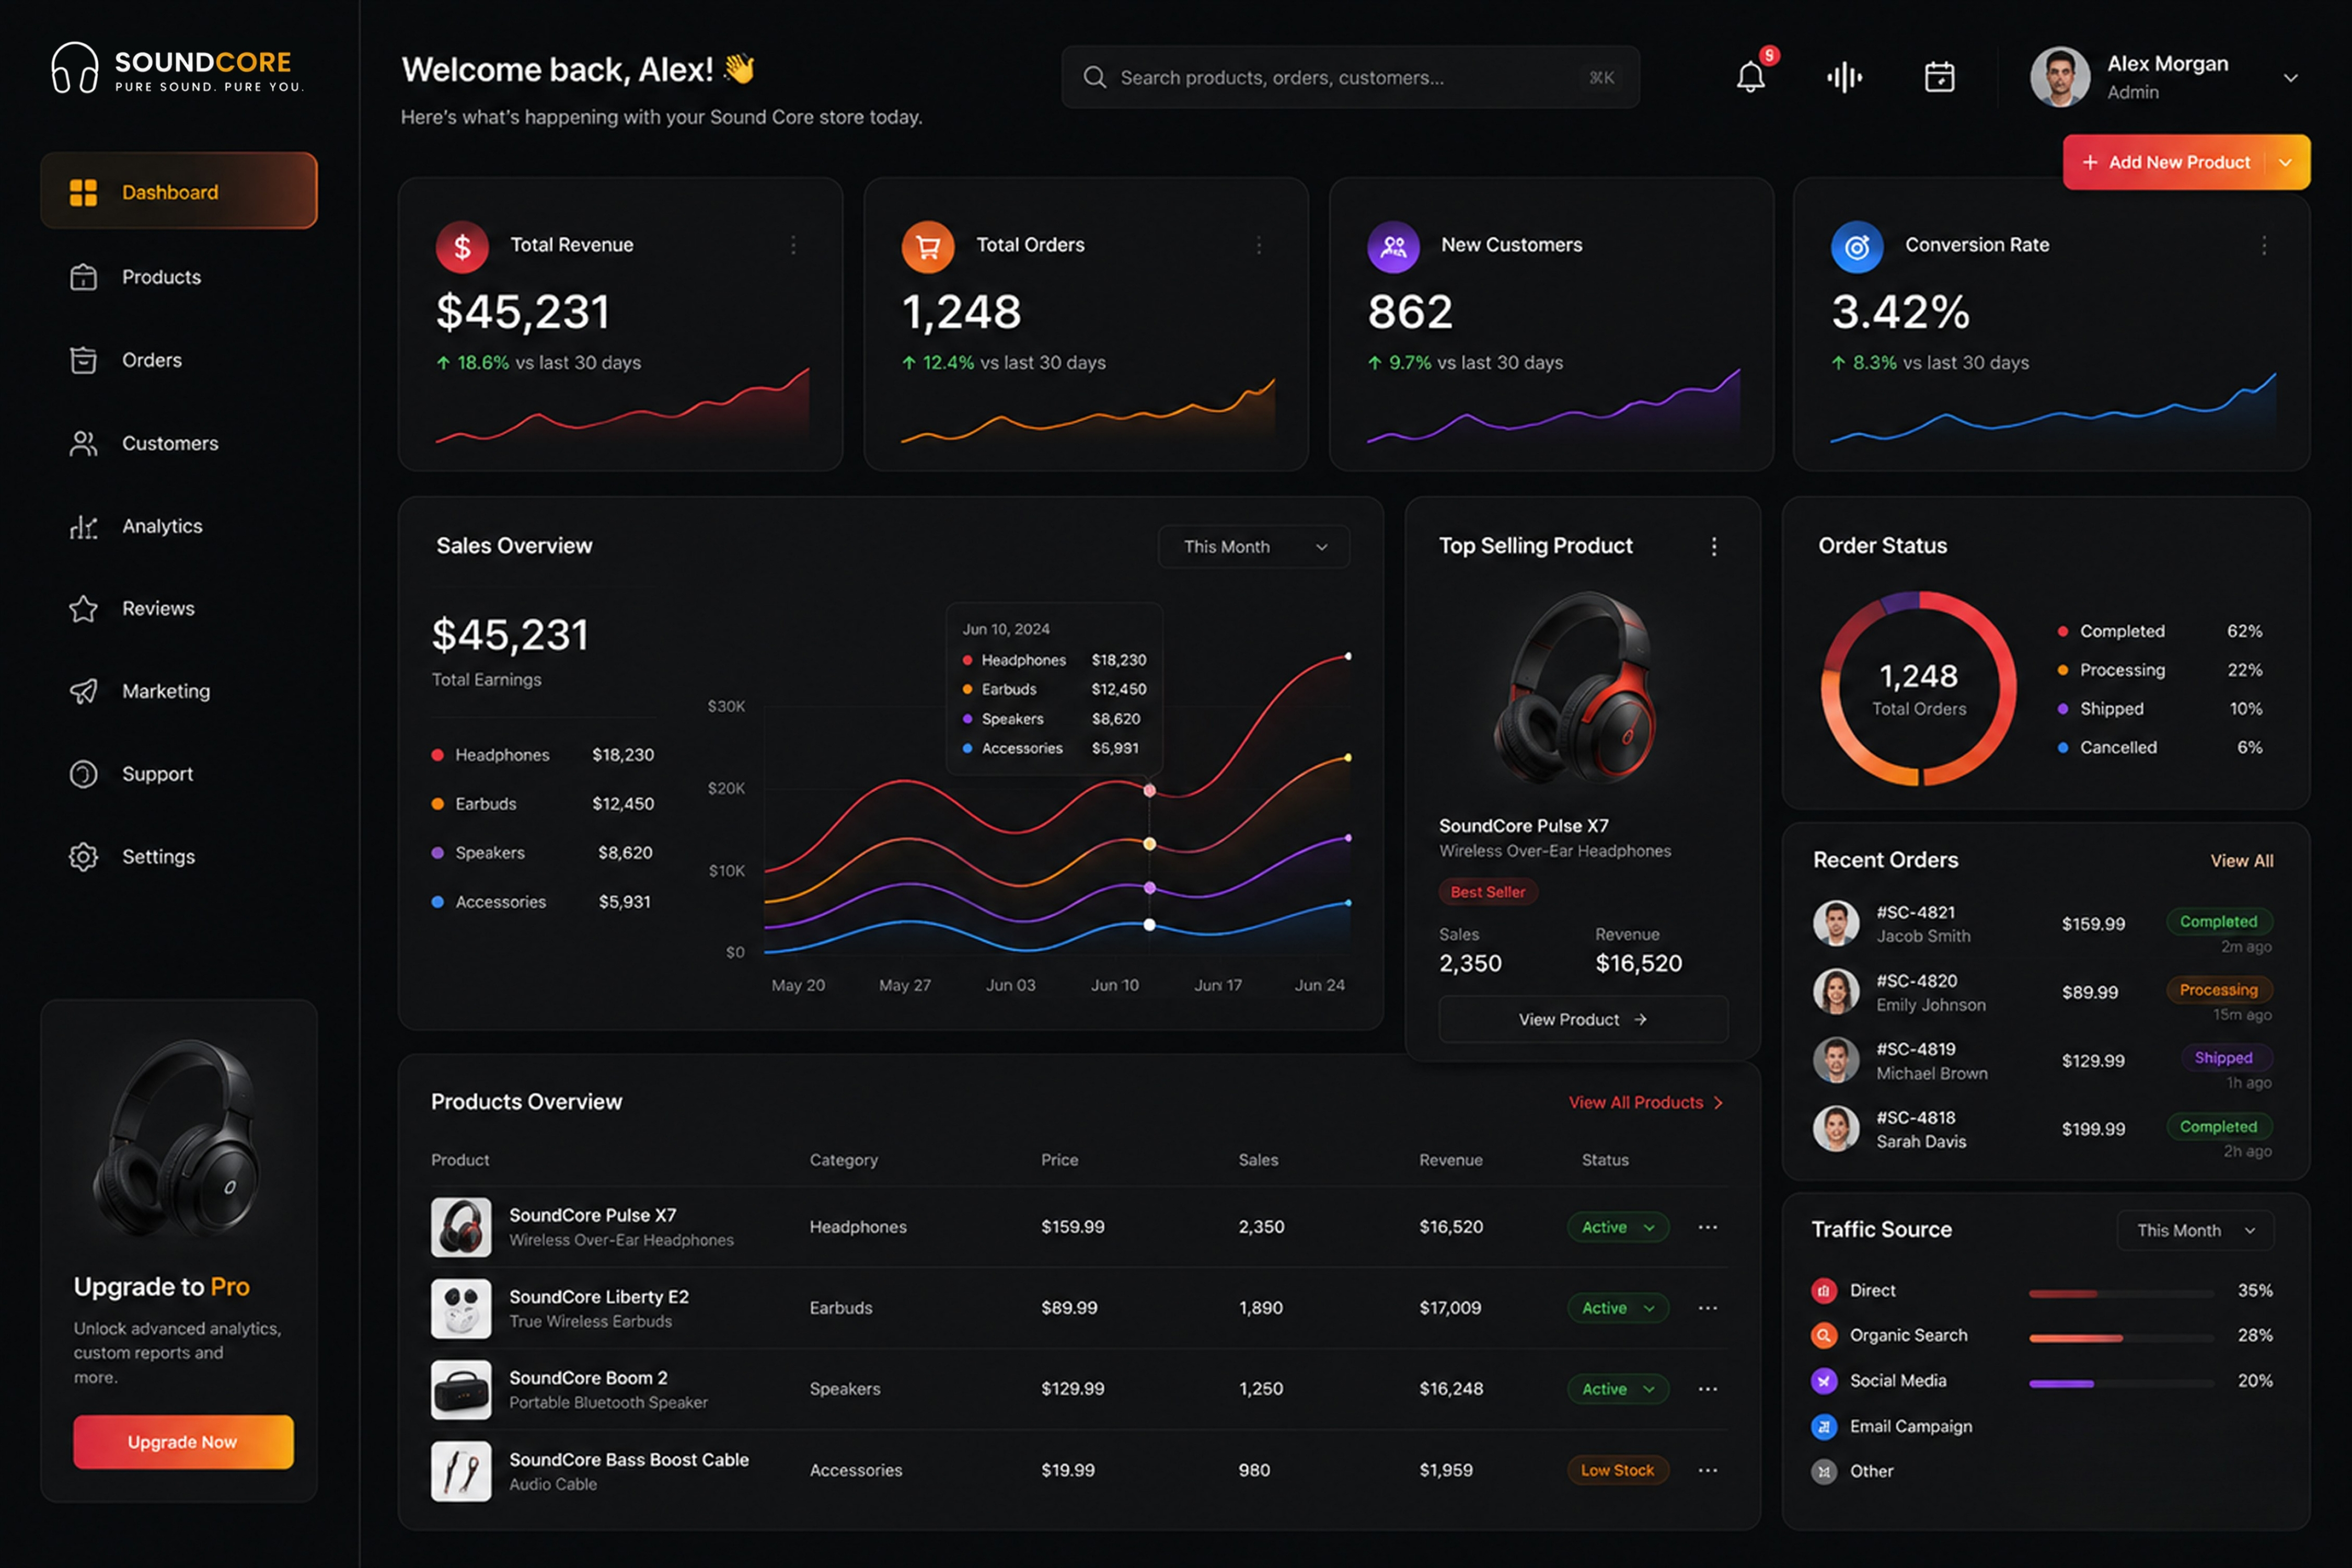Click the New Customers people icon
Viewport: 2352px width, 1568px height.
click(x=1393, y=246)
